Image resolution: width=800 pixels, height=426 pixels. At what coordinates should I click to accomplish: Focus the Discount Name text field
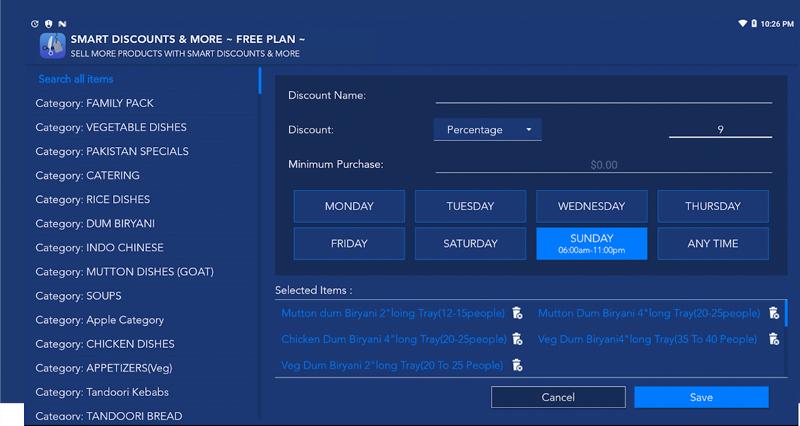pos(603,96)
